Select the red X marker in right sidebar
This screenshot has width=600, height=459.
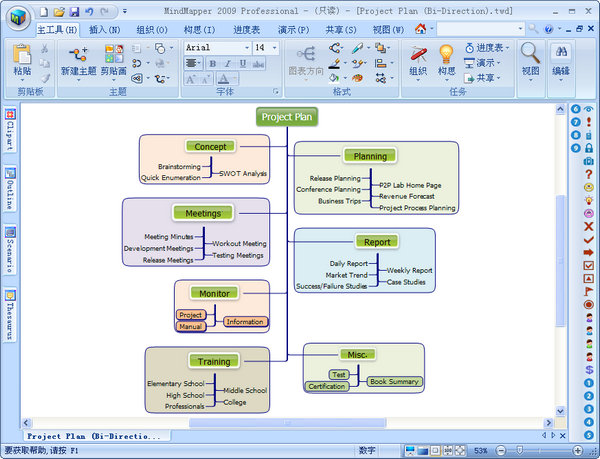pos(589,227)
